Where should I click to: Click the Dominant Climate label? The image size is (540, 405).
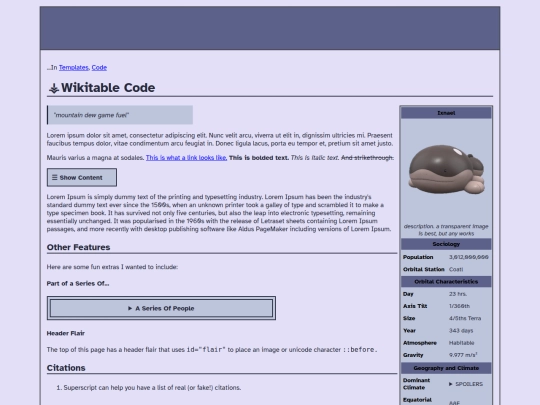(x=416, y=384)
